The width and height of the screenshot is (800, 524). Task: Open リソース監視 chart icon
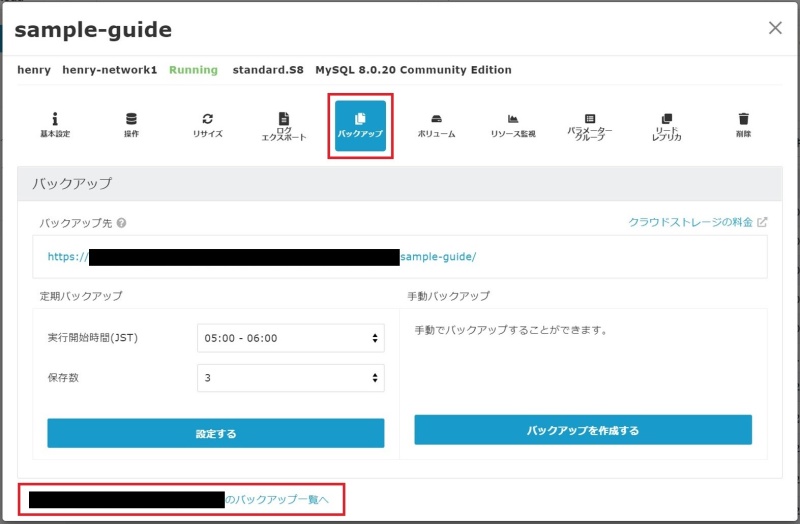click(512, 125)
